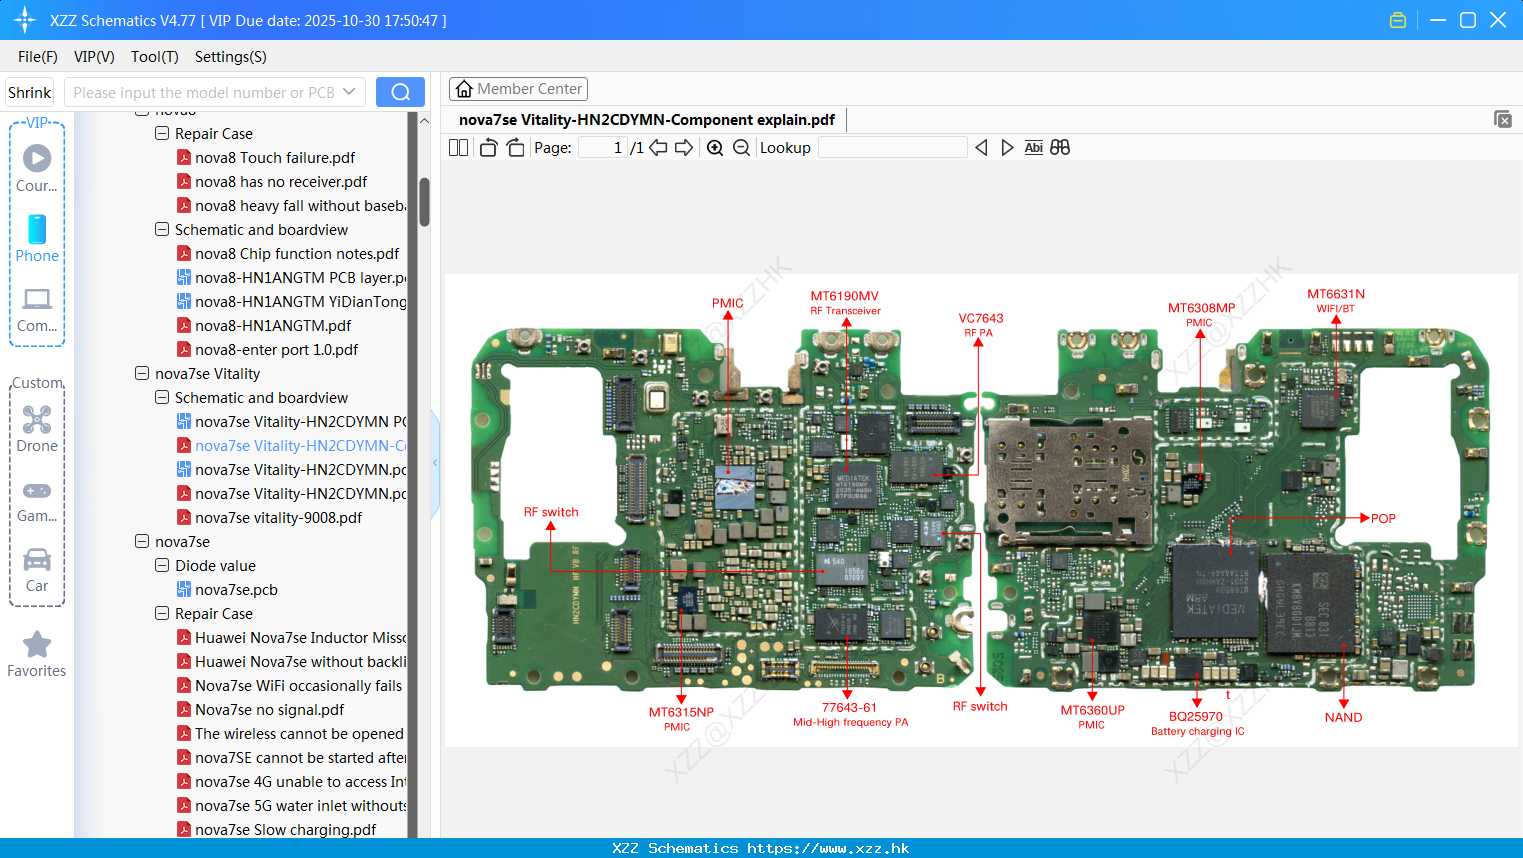The height and width of the screenshot is (858, 1523).
Task: Toggle the two-page side-by-side view icon
Action: pyautogui.click(x=458, y=147)
